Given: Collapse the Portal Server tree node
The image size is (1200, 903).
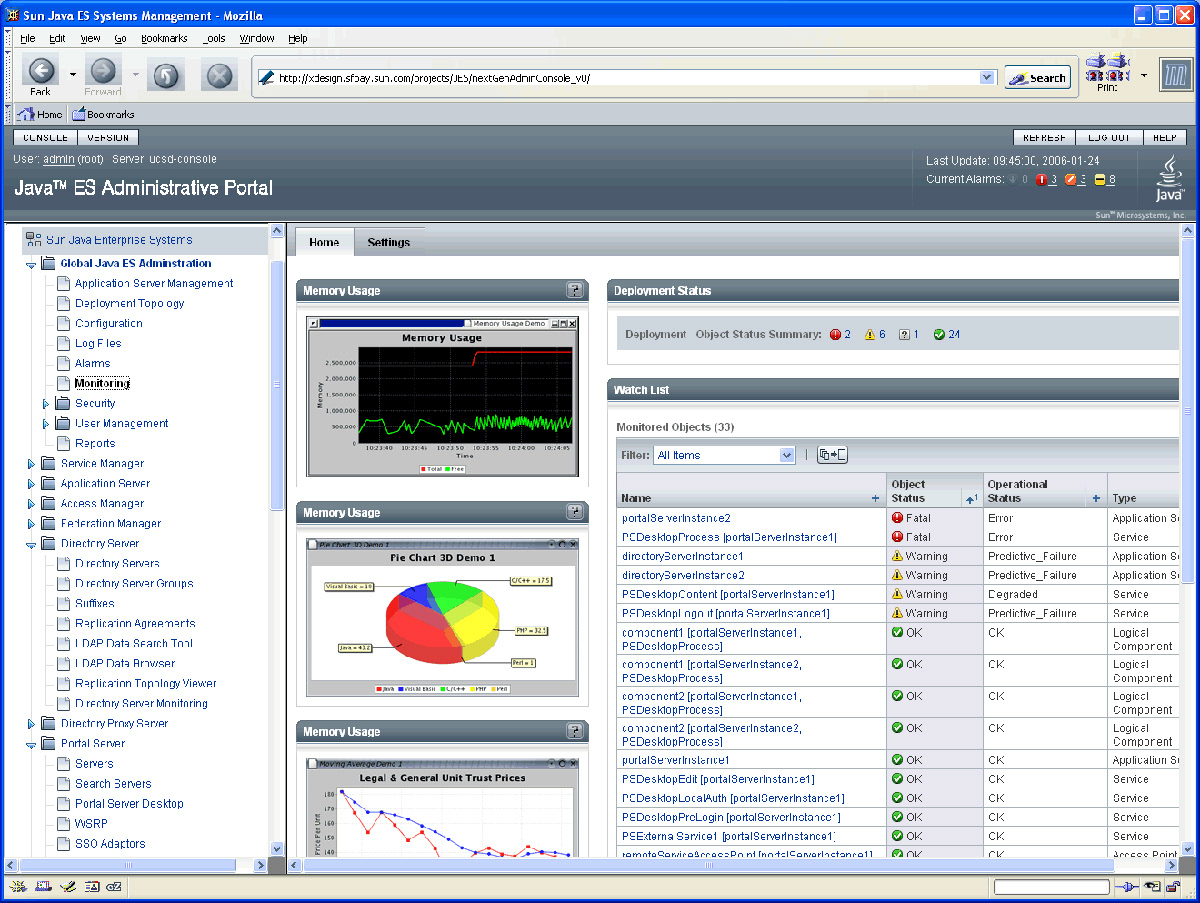Looking at the screenshot, I should (32, 745).
